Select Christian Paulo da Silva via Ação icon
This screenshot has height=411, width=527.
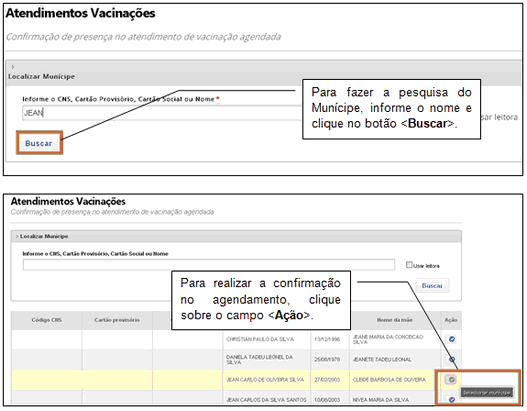452,339
